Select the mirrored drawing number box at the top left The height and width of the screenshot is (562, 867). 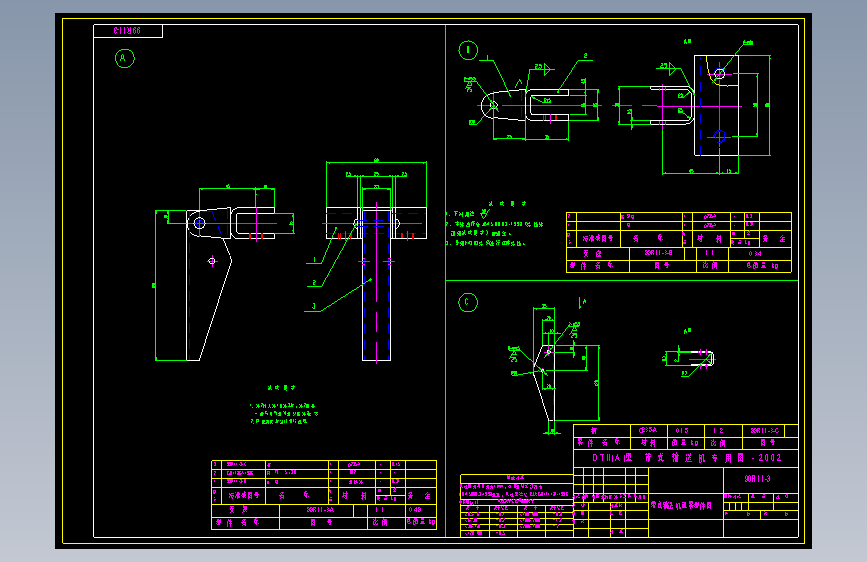pyautogui.click(x=128, y=31)
